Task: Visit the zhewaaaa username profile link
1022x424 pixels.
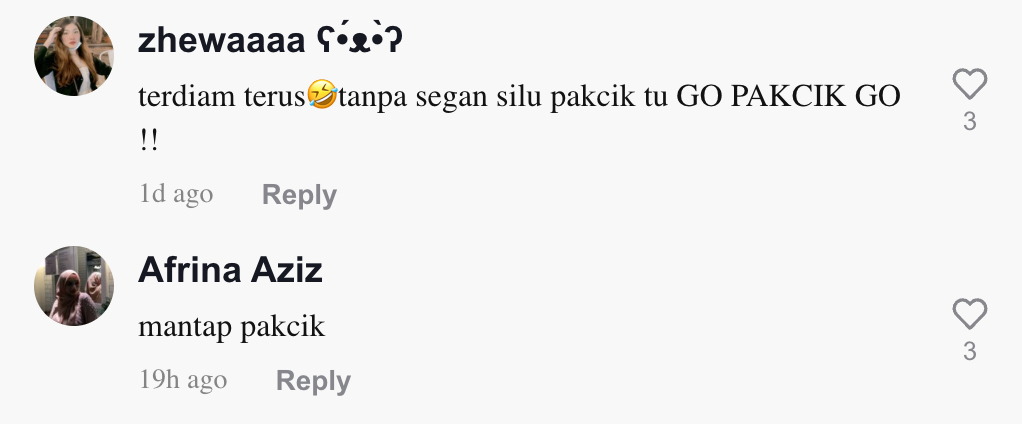Action: click(x=220, y=41)
